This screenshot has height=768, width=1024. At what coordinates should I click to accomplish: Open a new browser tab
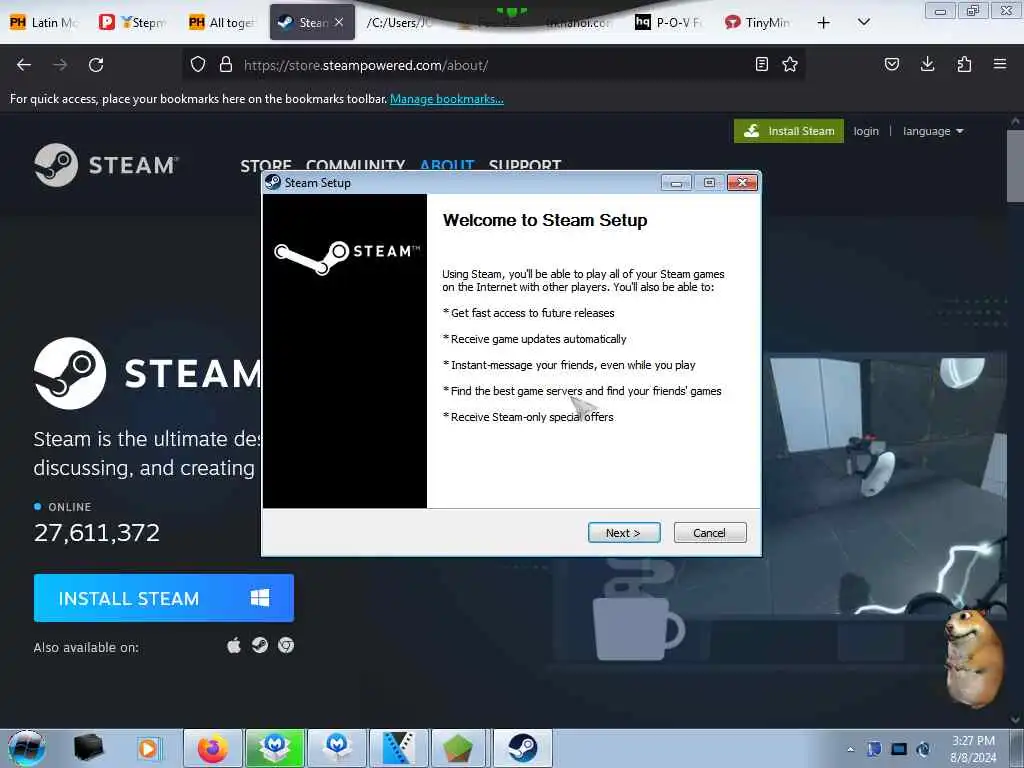(824, 23)
